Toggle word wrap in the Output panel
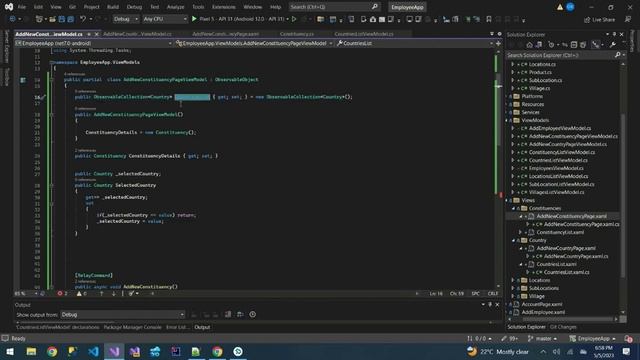The image size is (640, 360). pos(240,314)
